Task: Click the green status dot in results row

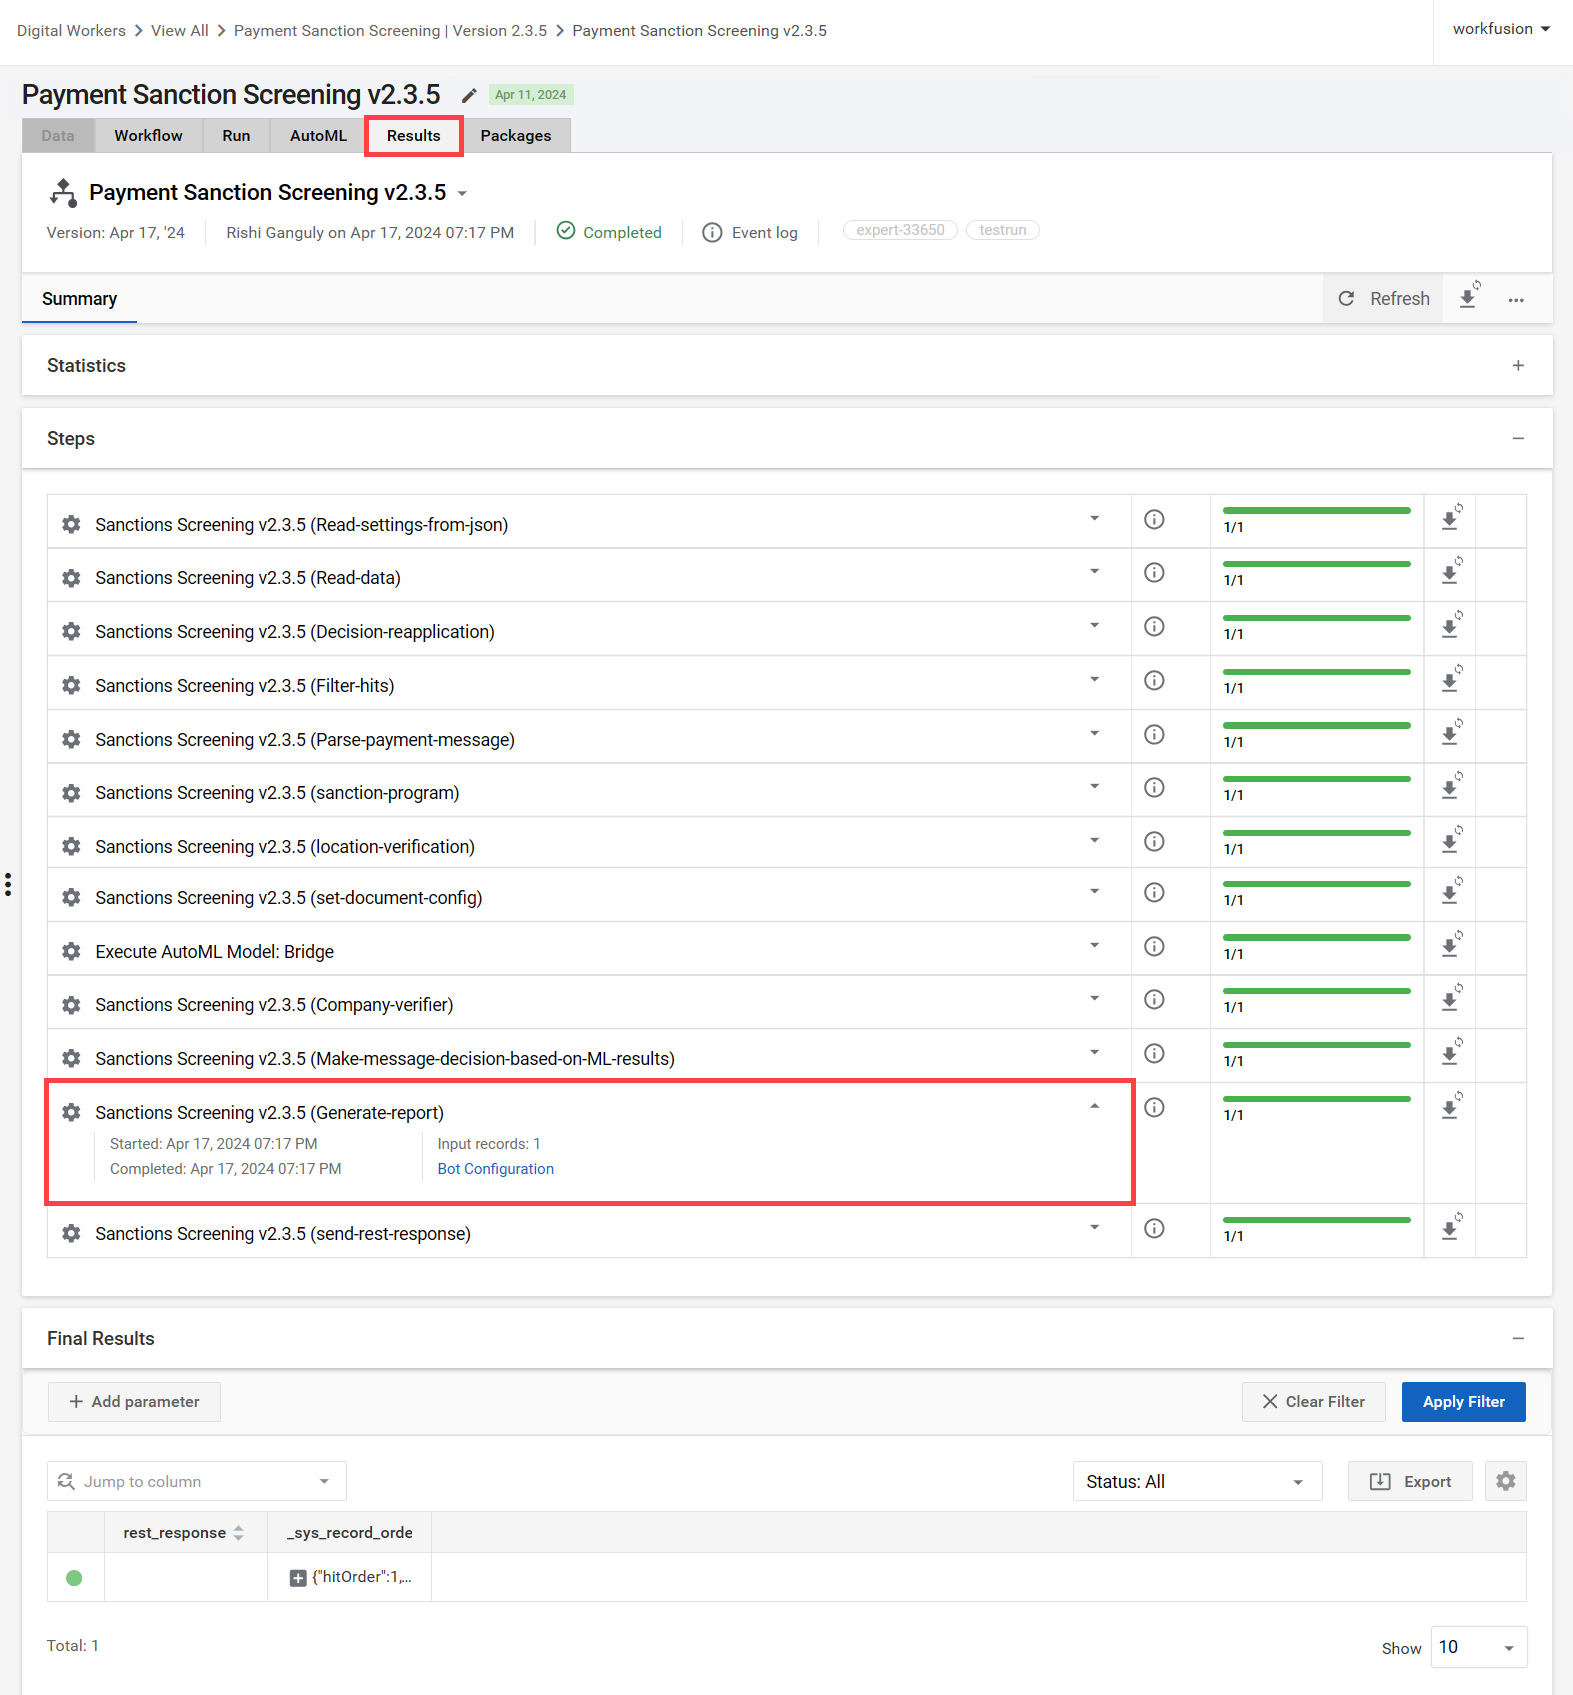Action: point(74,1578)
